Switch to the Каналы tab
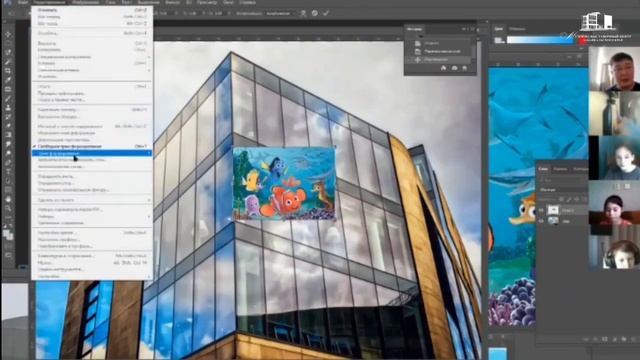The width and height of the screenshot is (640, 360). coord(560,169)
